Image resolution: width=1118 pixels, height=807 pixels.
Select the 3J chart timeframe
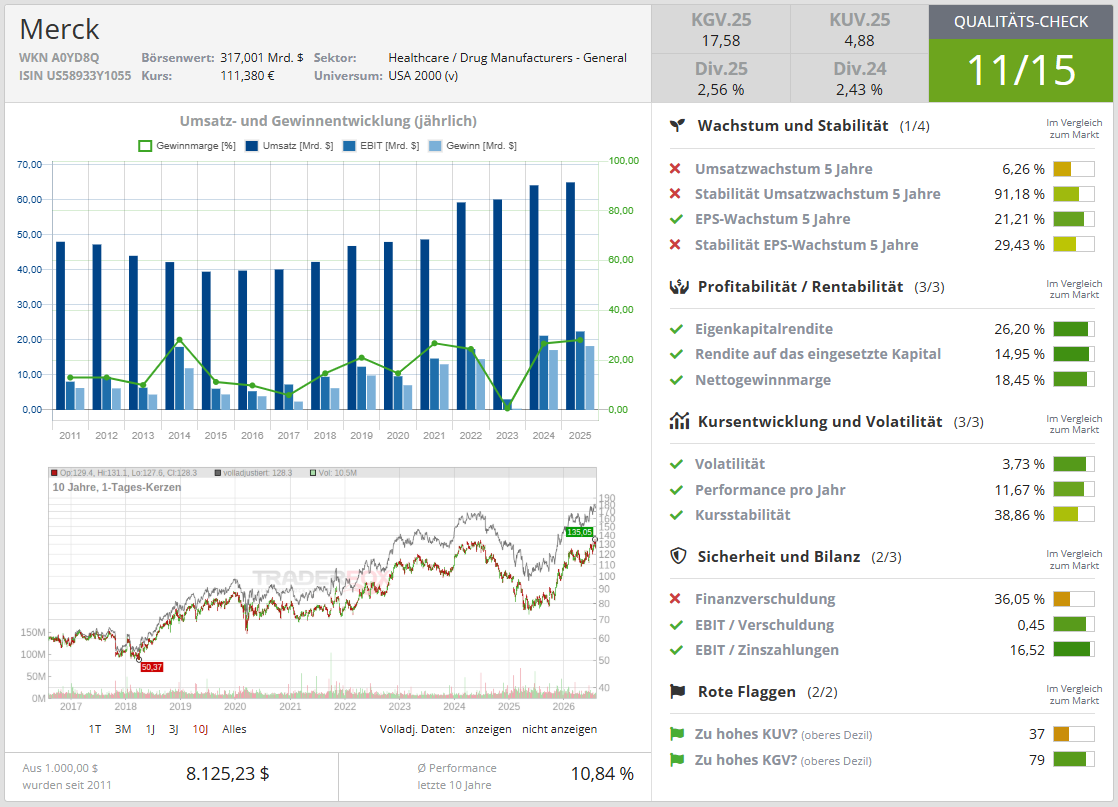tap(173, 729)
